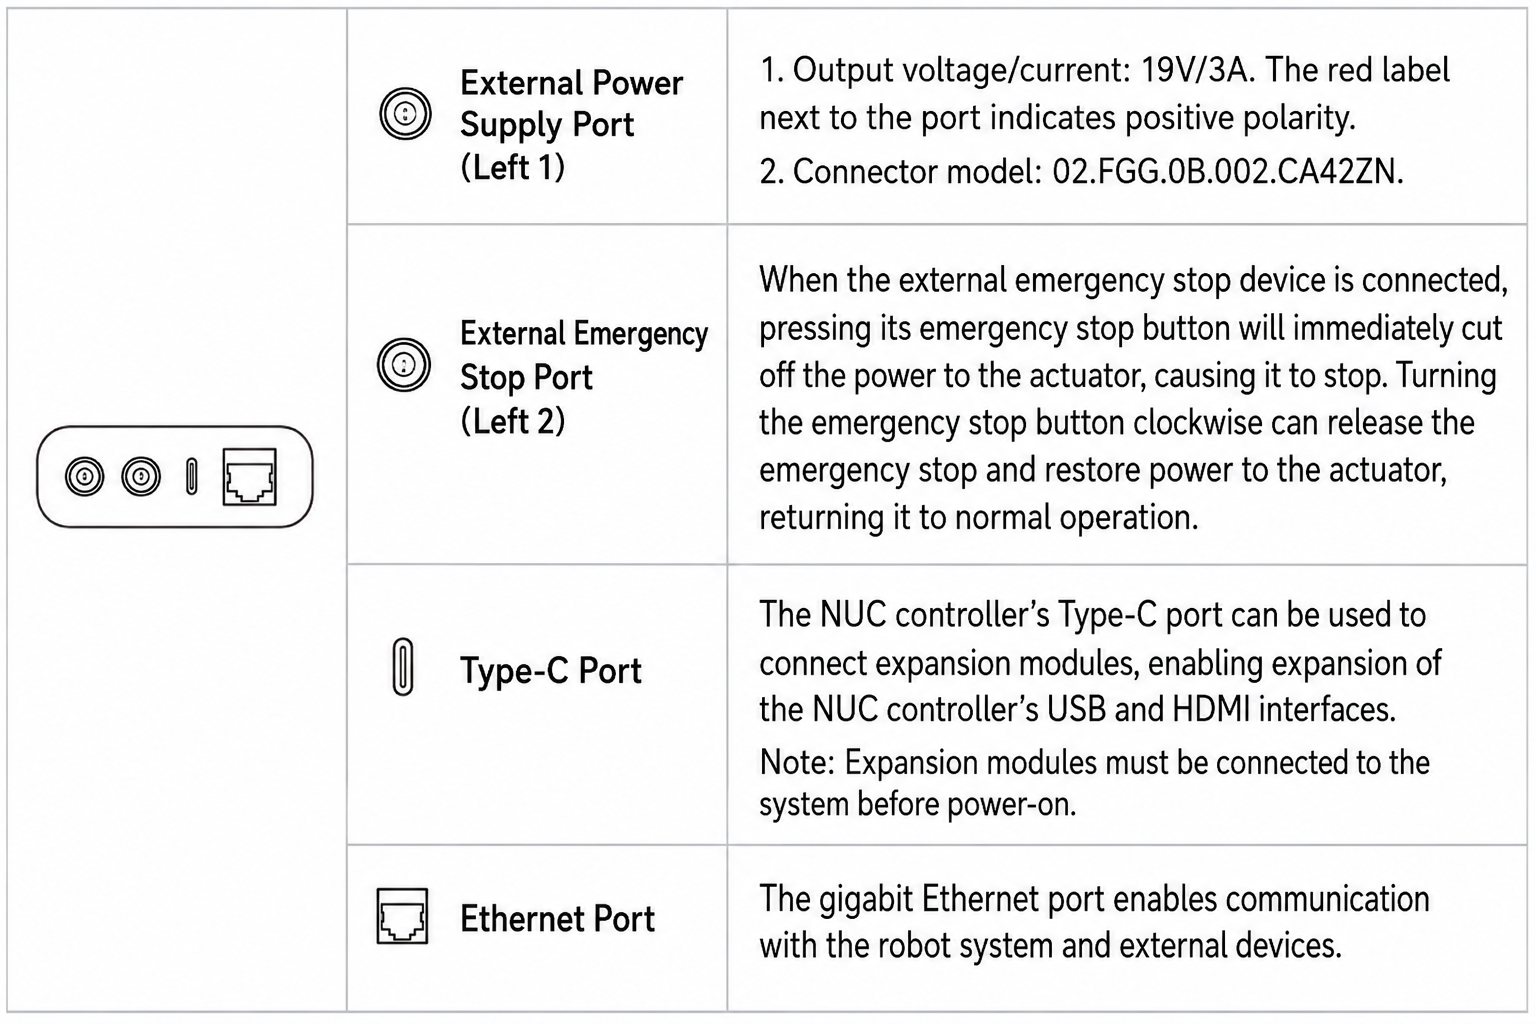Select the leftmost round port on panel diagram

coord(85,476)
